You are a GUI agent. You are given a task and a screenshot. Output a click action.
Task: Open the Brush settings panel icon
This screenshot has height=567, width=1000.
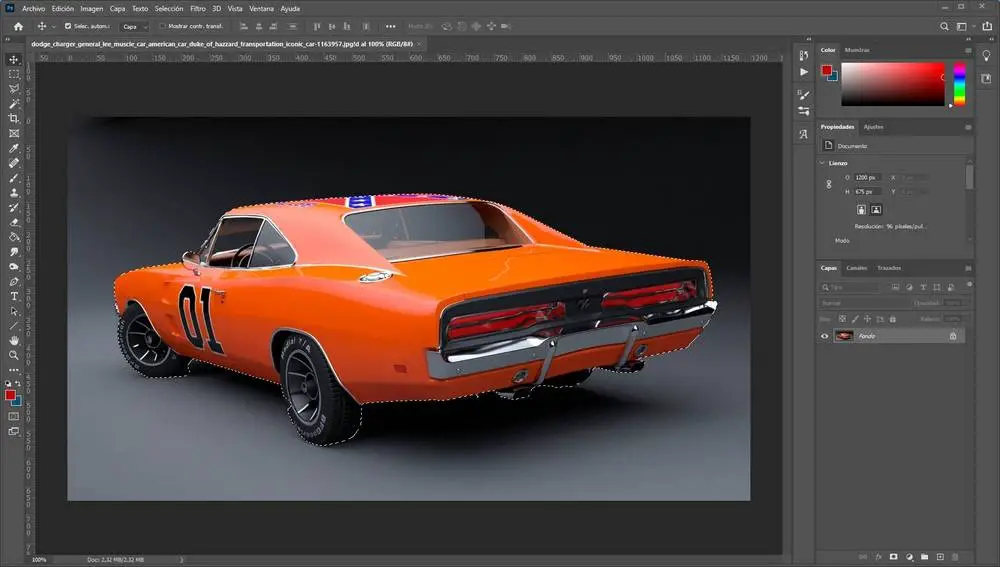point(804,95)
